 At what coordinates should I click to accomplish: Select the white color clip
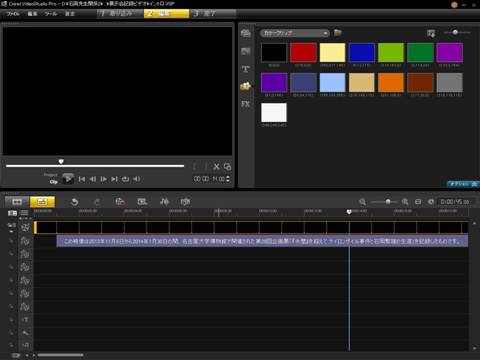274,112
